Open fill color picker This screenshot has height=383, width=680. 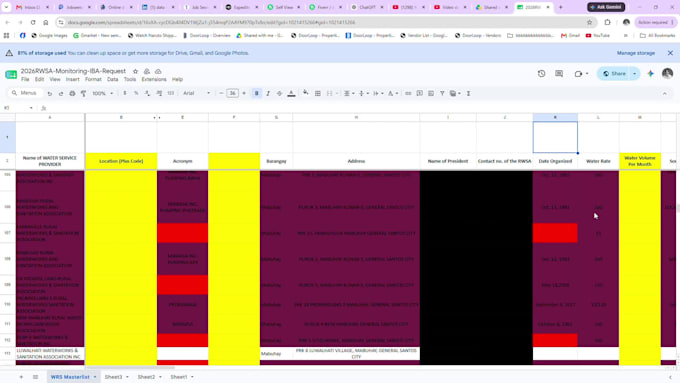coord(306,93)
